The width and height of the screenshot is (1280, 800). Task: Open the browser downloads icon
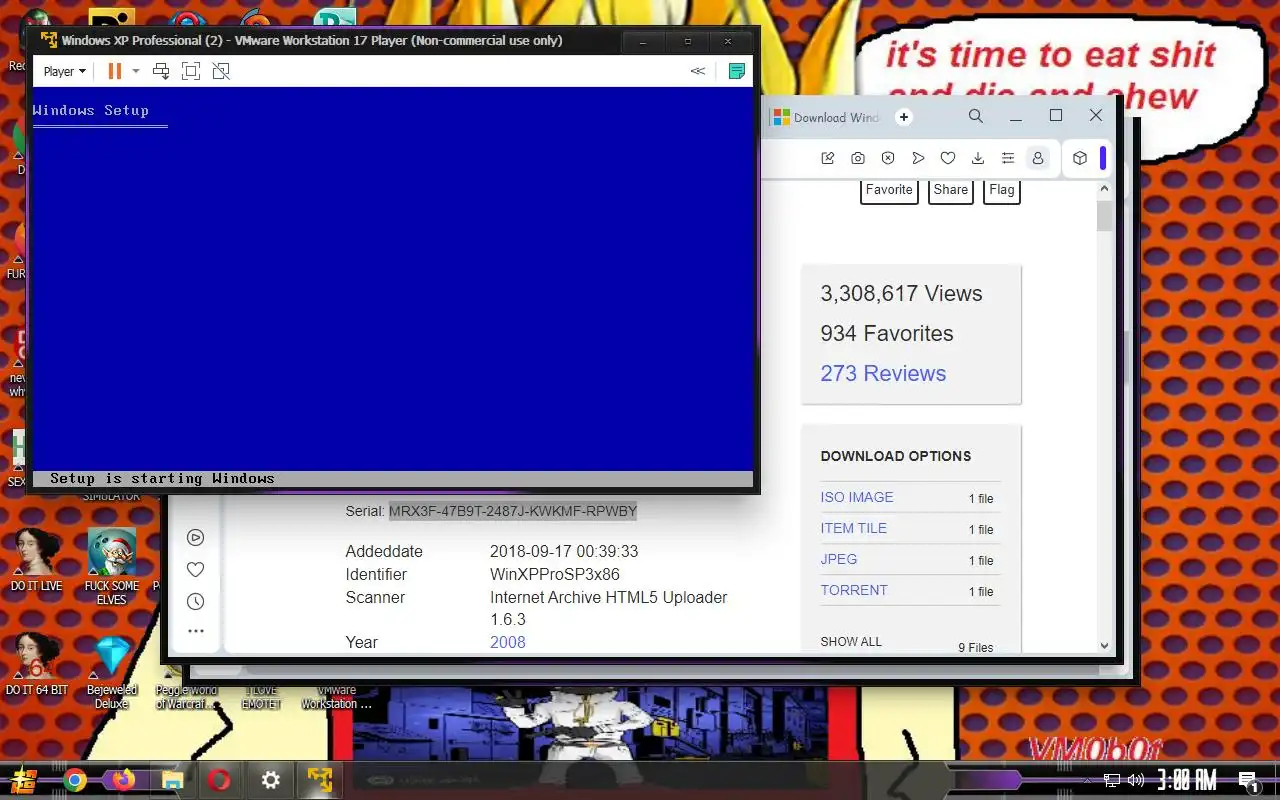[978, 158]
